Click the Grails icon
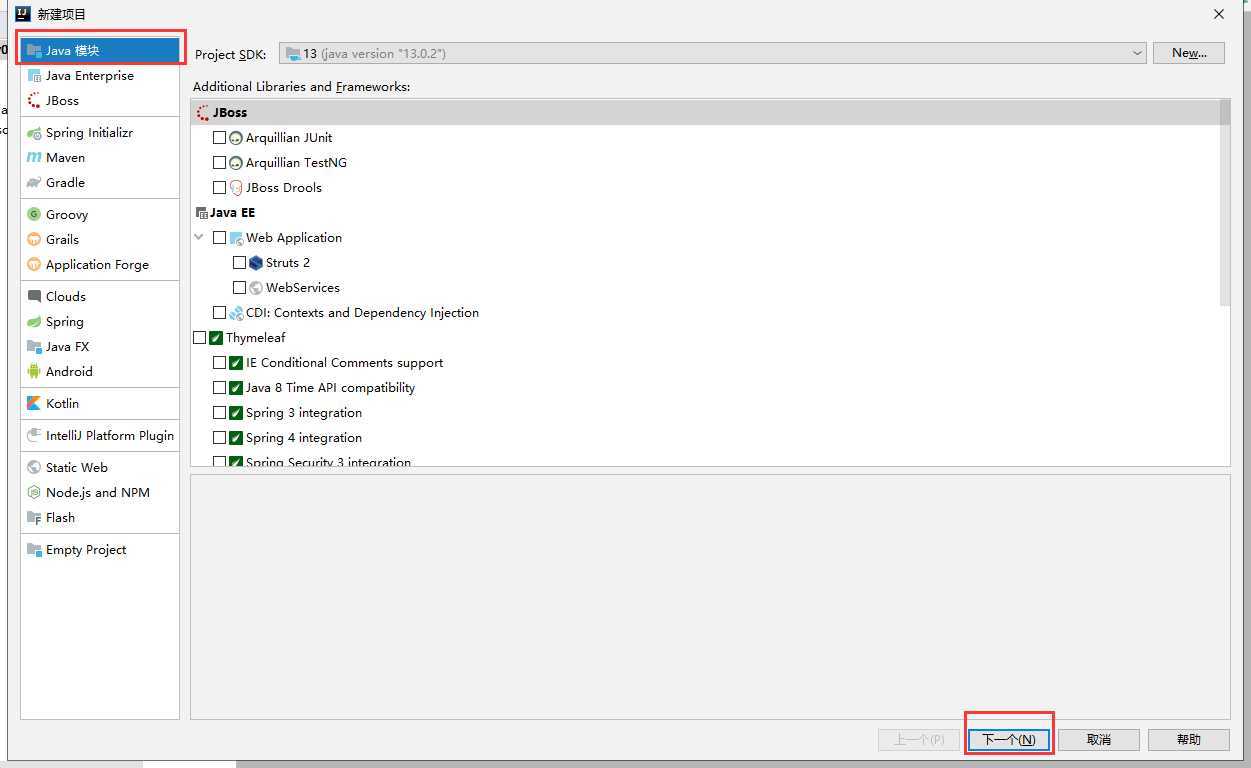 pyautogui.click(x=34, y=239)
